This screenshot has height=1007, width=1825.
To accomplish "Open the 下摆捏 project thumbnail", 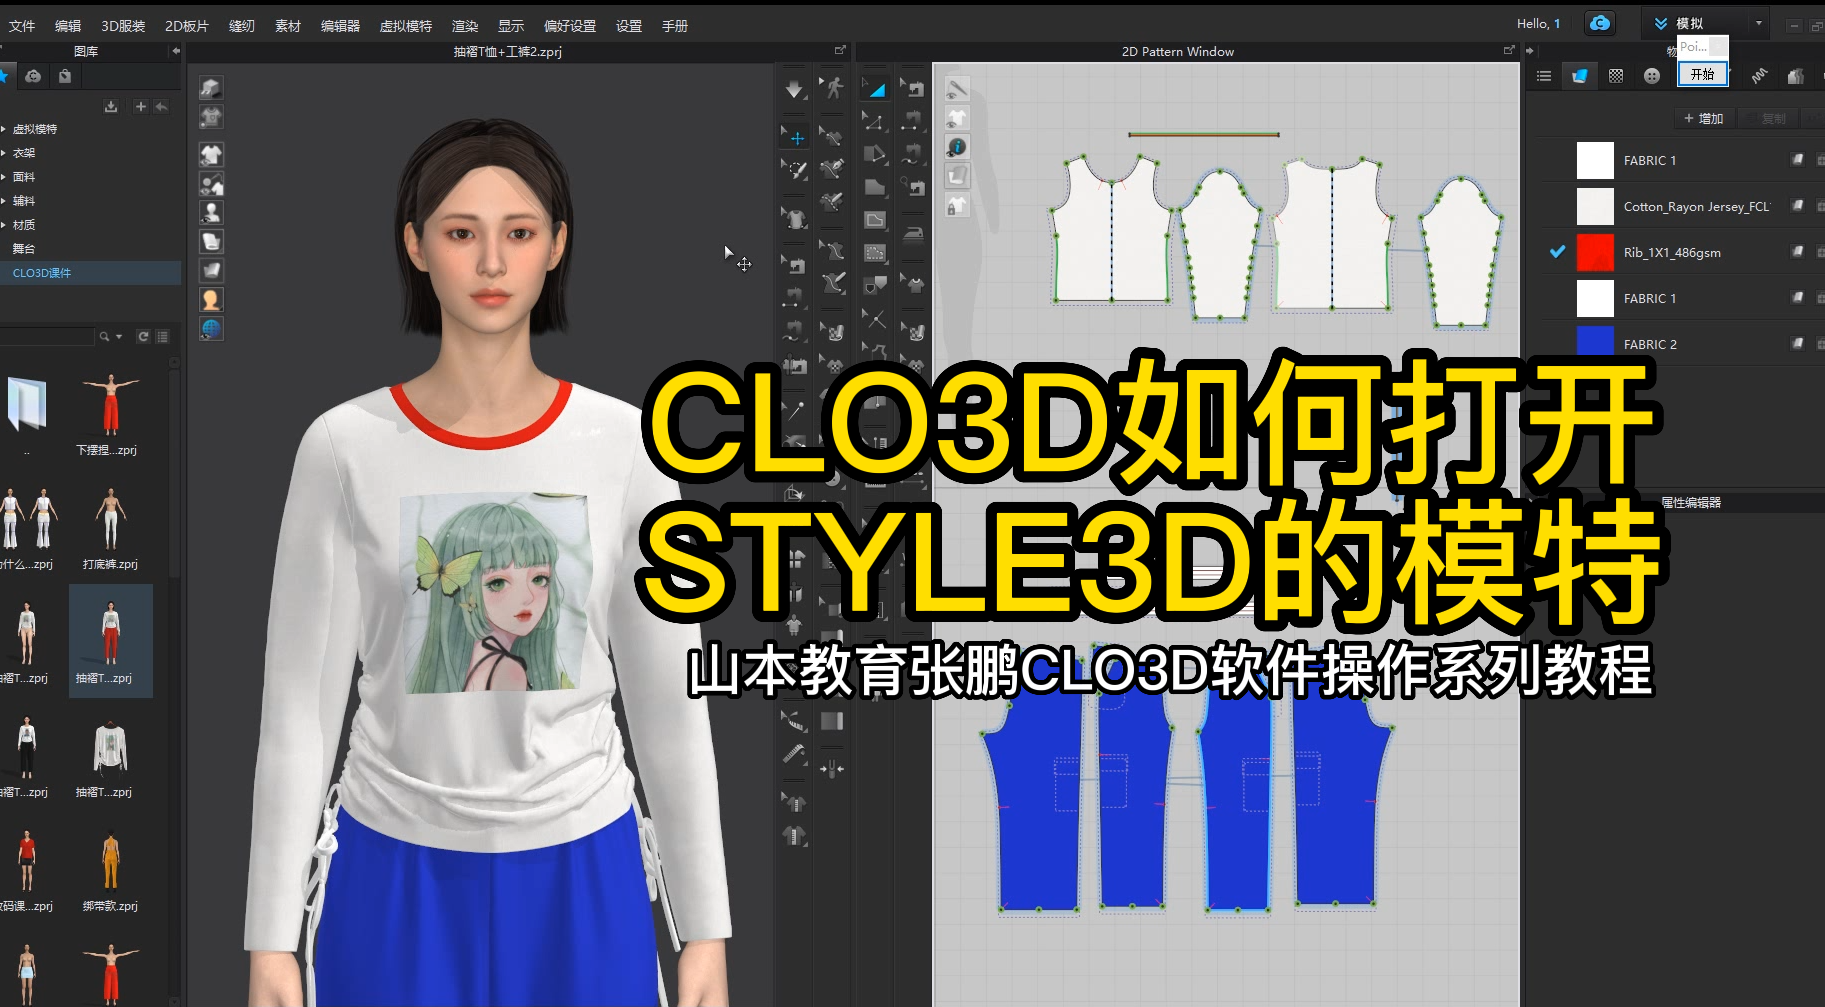I will 110,414.
